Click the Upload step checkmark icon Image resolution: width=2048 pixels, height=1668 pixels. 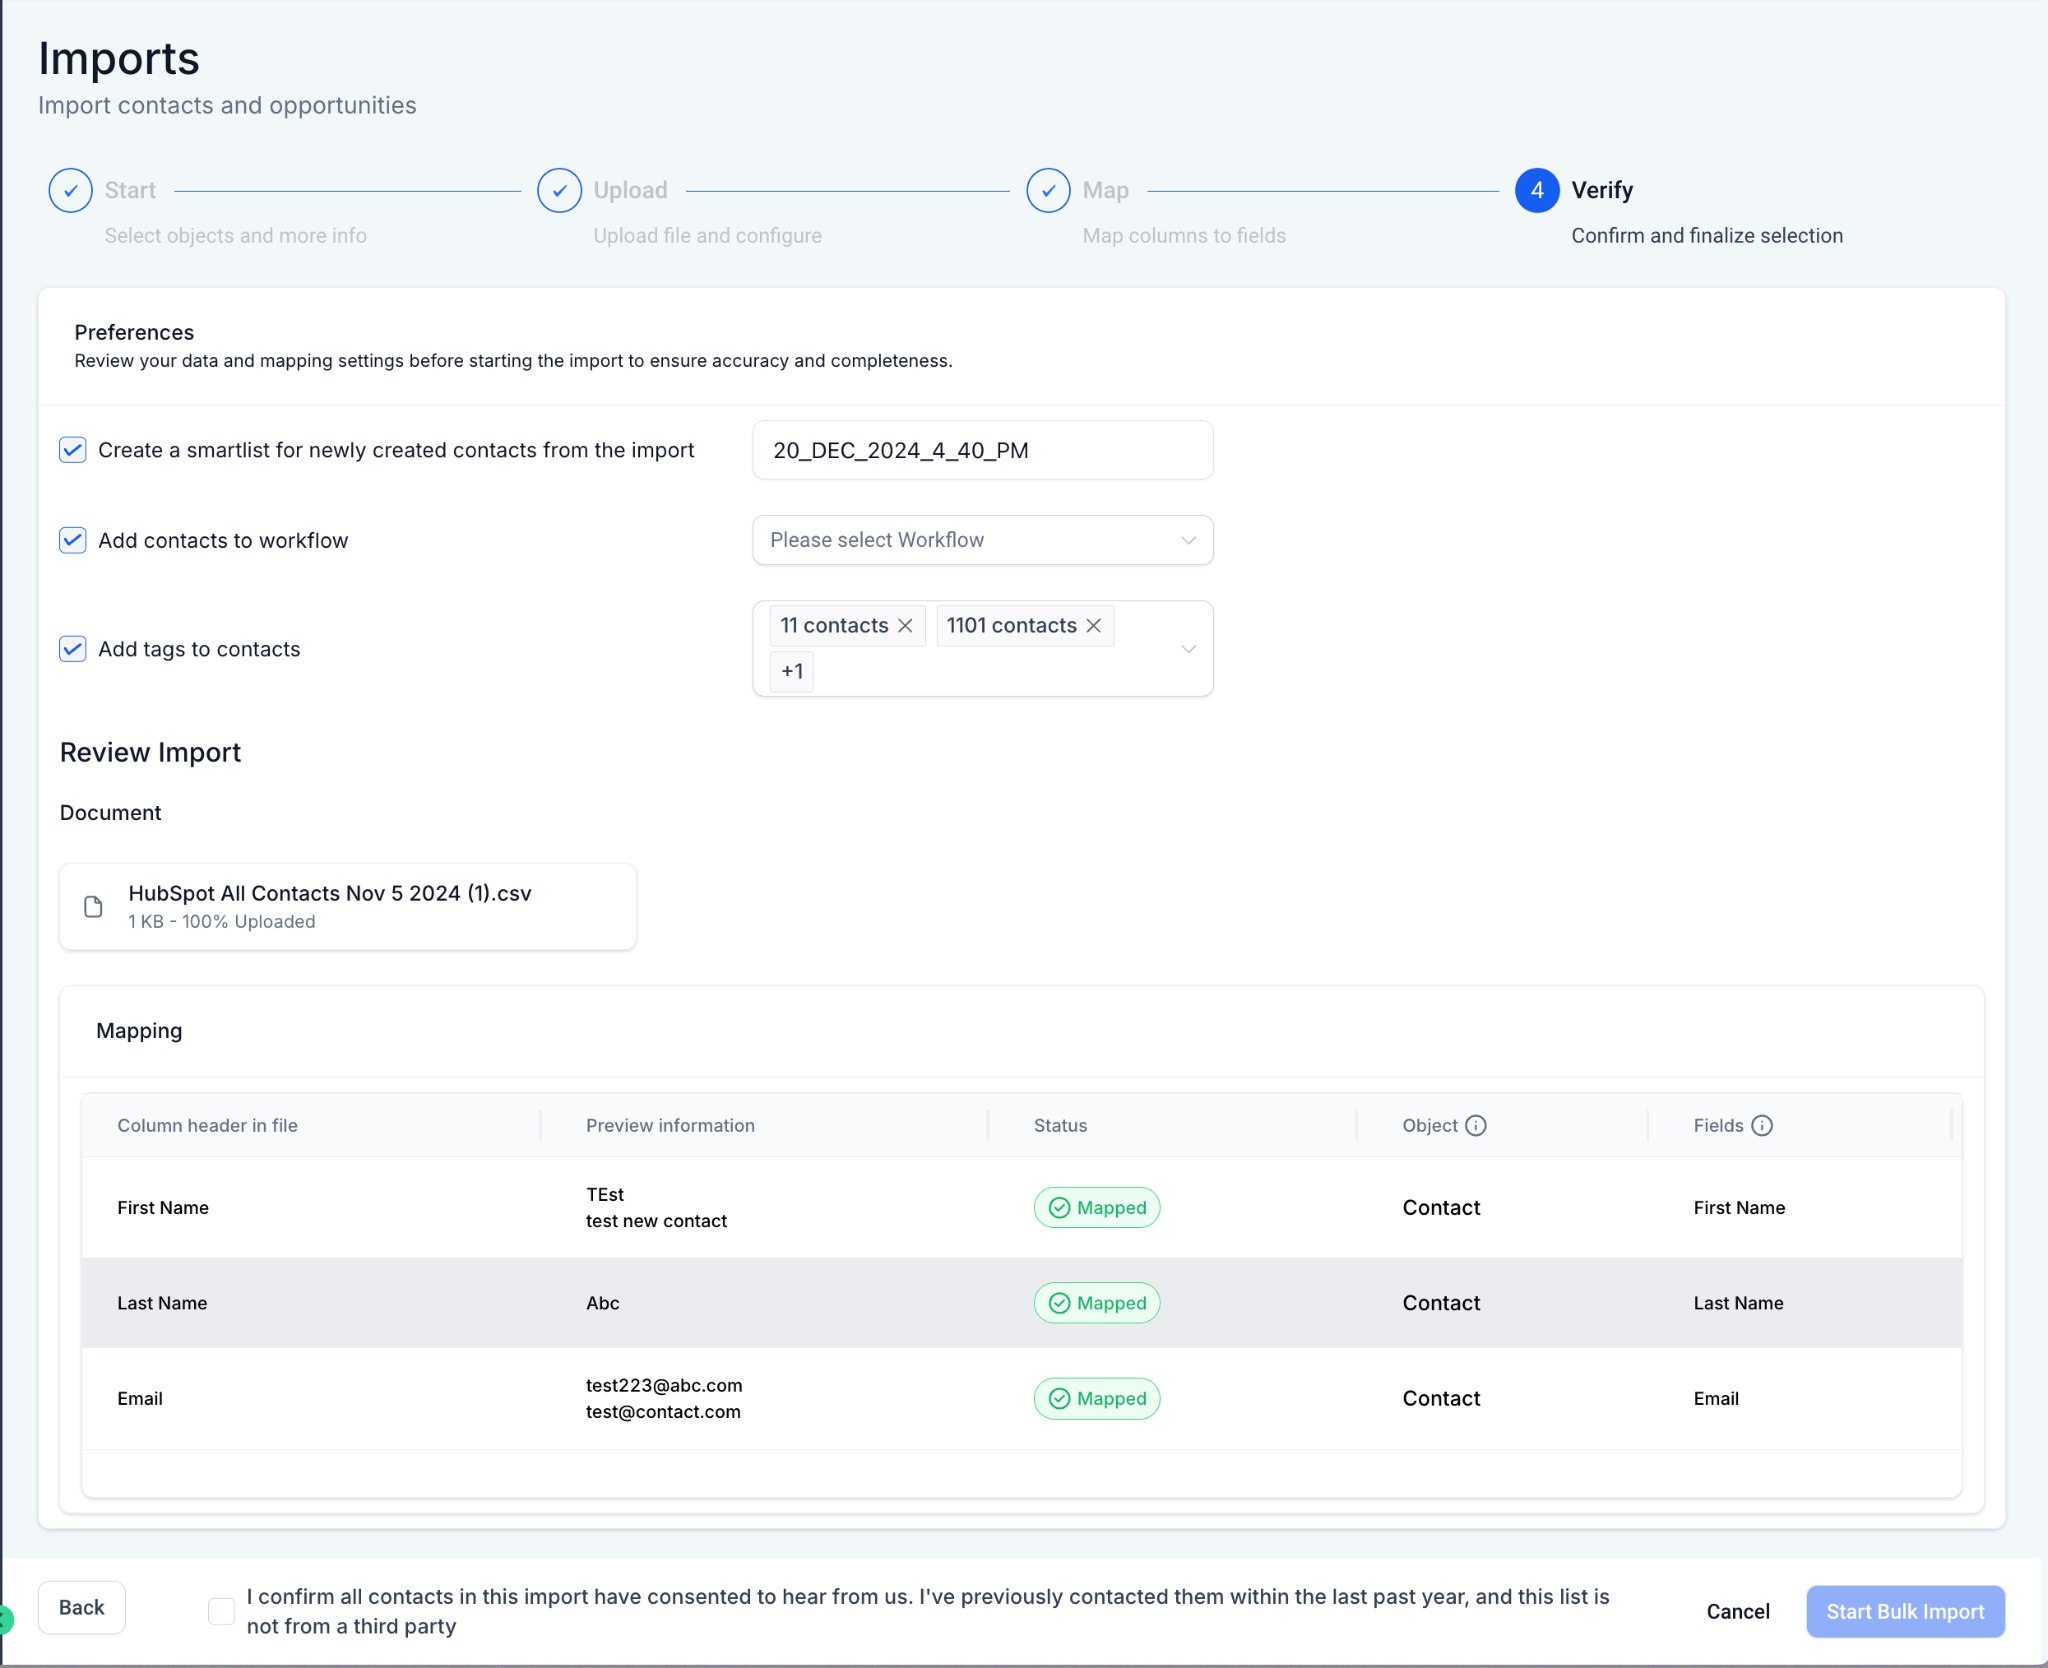click(560, 190)
